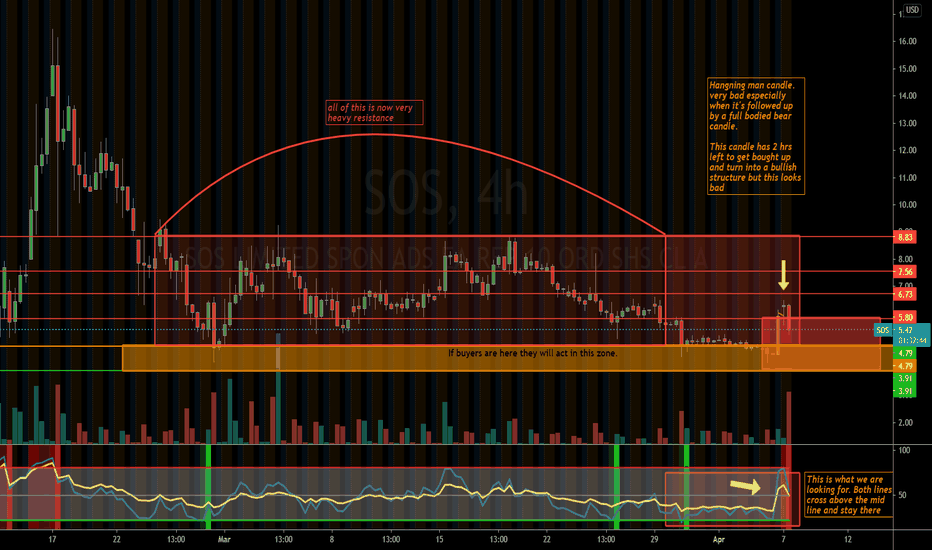
Task: Select the 7.56 red price label
Action: click(x=905, y=272)
